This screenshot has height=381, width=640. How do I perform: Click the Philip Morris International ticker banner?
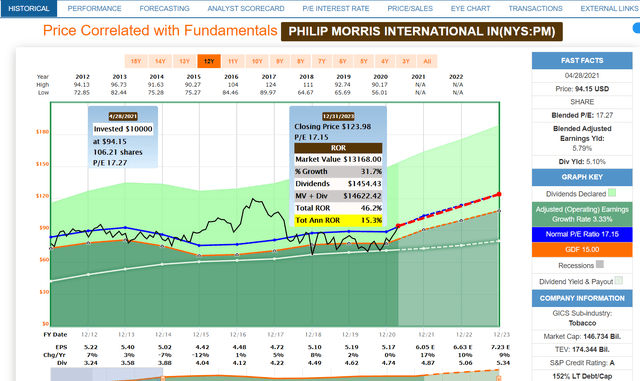422,31
